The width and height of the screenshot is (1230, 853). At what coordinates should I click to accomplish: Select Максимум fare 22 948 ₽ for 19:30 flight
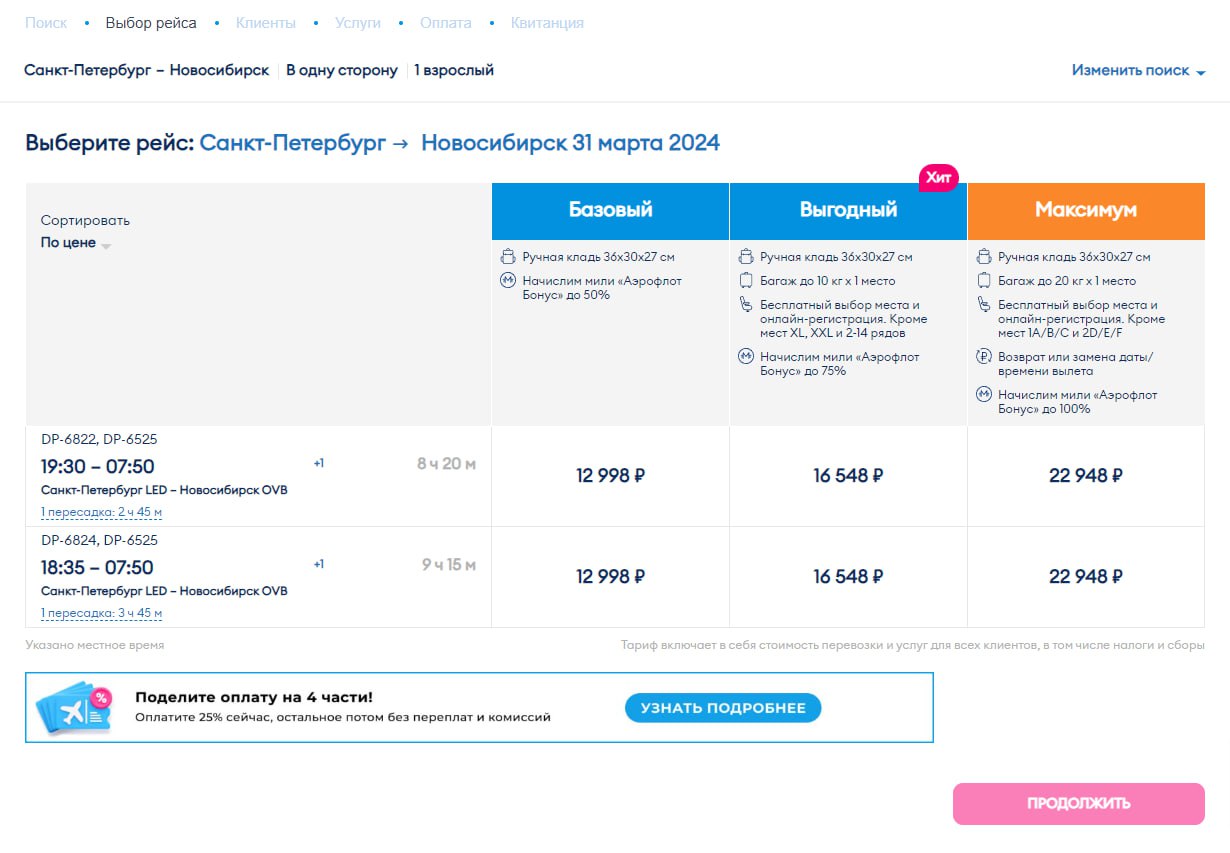(1086, 476)
